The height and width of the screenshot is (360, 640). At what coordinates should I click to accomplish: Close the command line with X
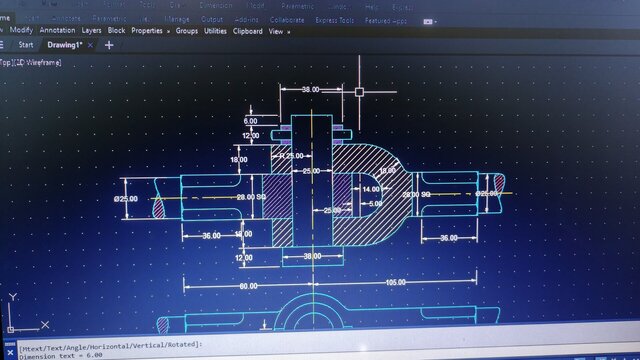(10, 352)
